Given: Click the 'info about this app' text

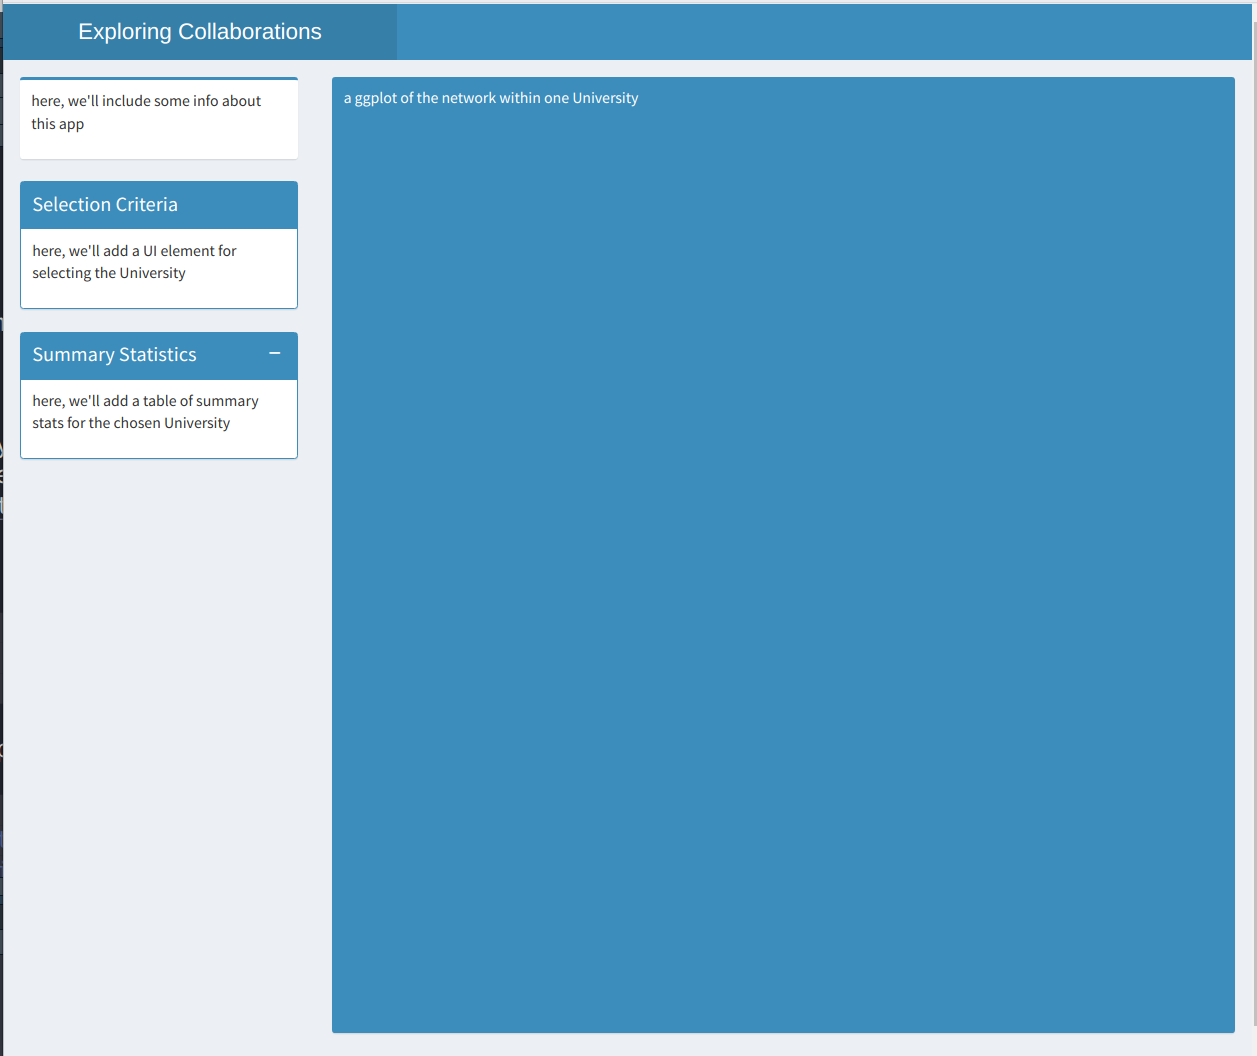Looking at the screenshot, I should [x=146, y=112].
